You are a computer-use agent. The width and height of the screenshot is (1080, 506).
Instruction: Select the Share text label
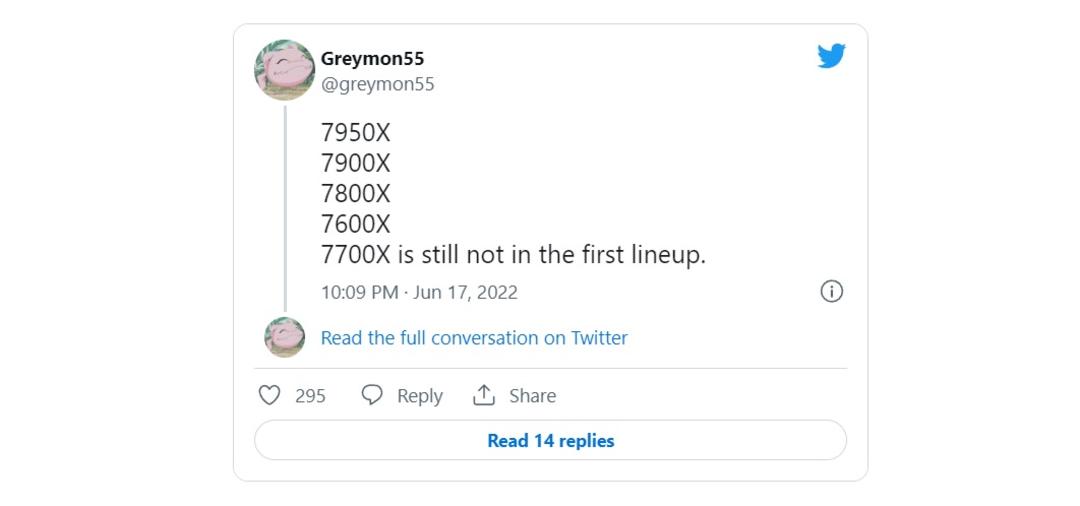(532, 396)
